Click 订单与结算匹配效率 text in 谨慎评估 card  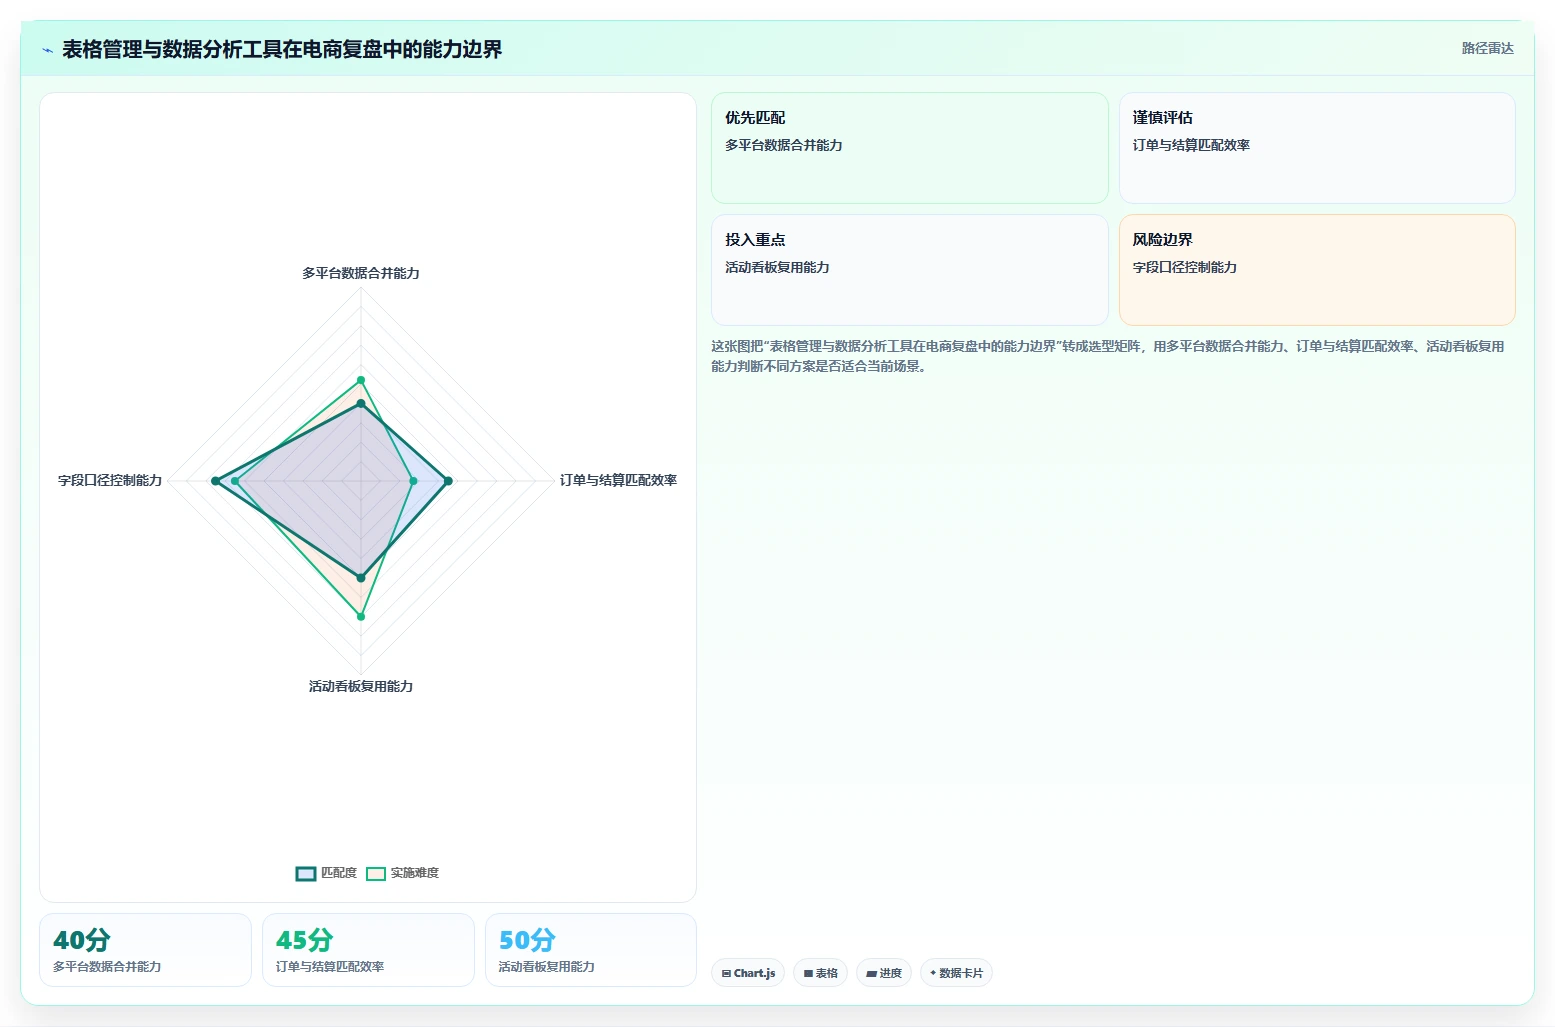coord(1191,145)
